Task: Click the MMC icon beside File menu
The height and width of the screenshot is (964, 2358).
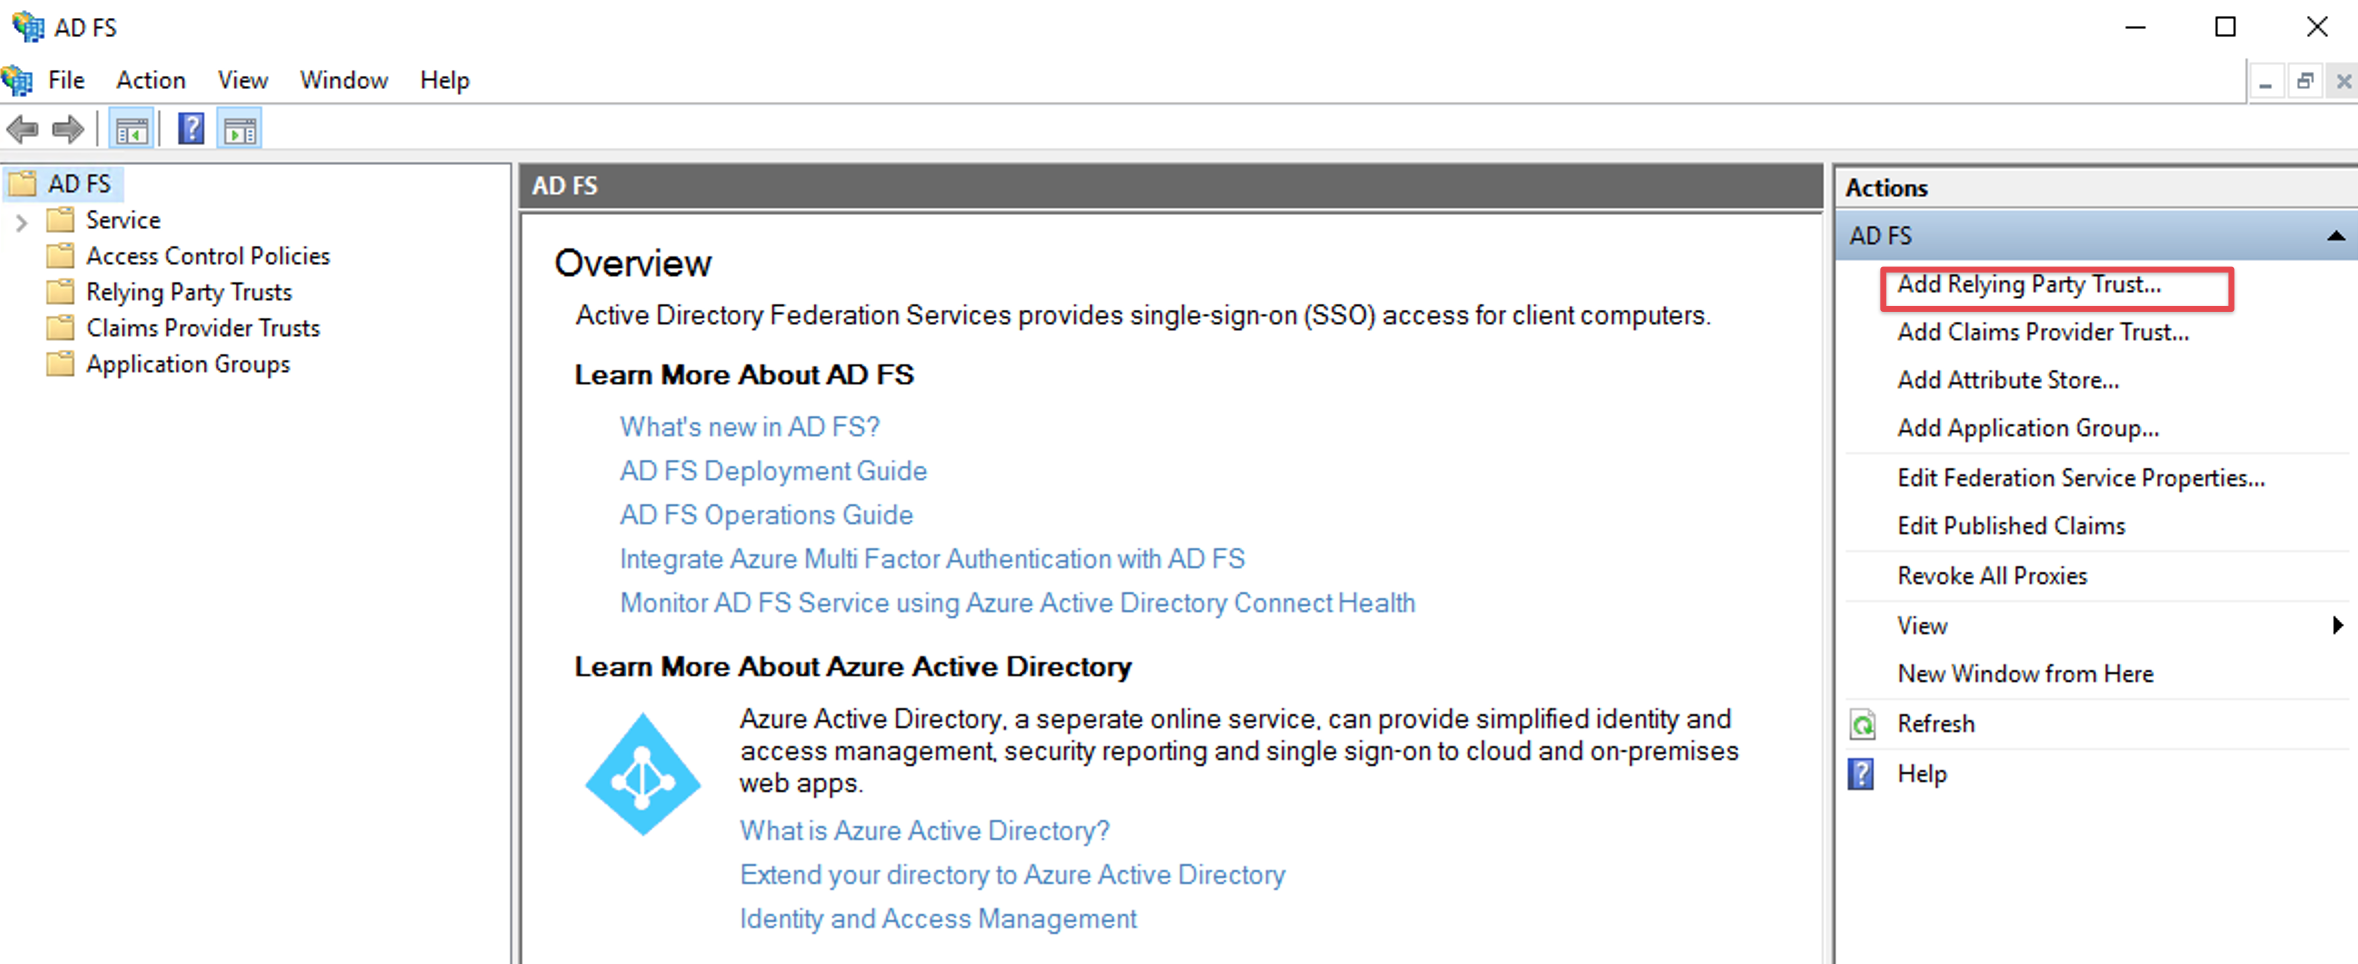Action: pyautogui.click(x=18, y=80)
